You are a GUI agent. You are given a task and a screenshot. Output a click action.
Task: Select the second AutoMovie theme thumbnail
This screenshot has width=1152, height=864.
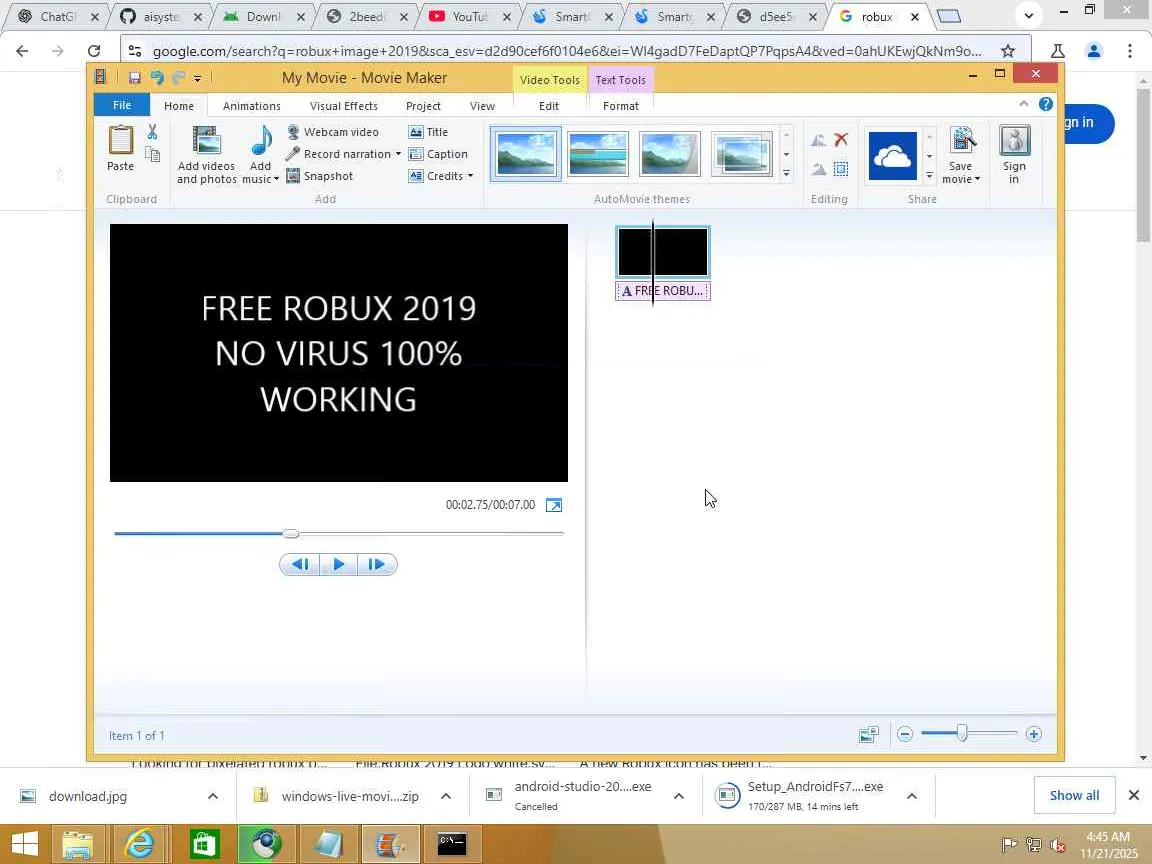click(x=598, y=154)
